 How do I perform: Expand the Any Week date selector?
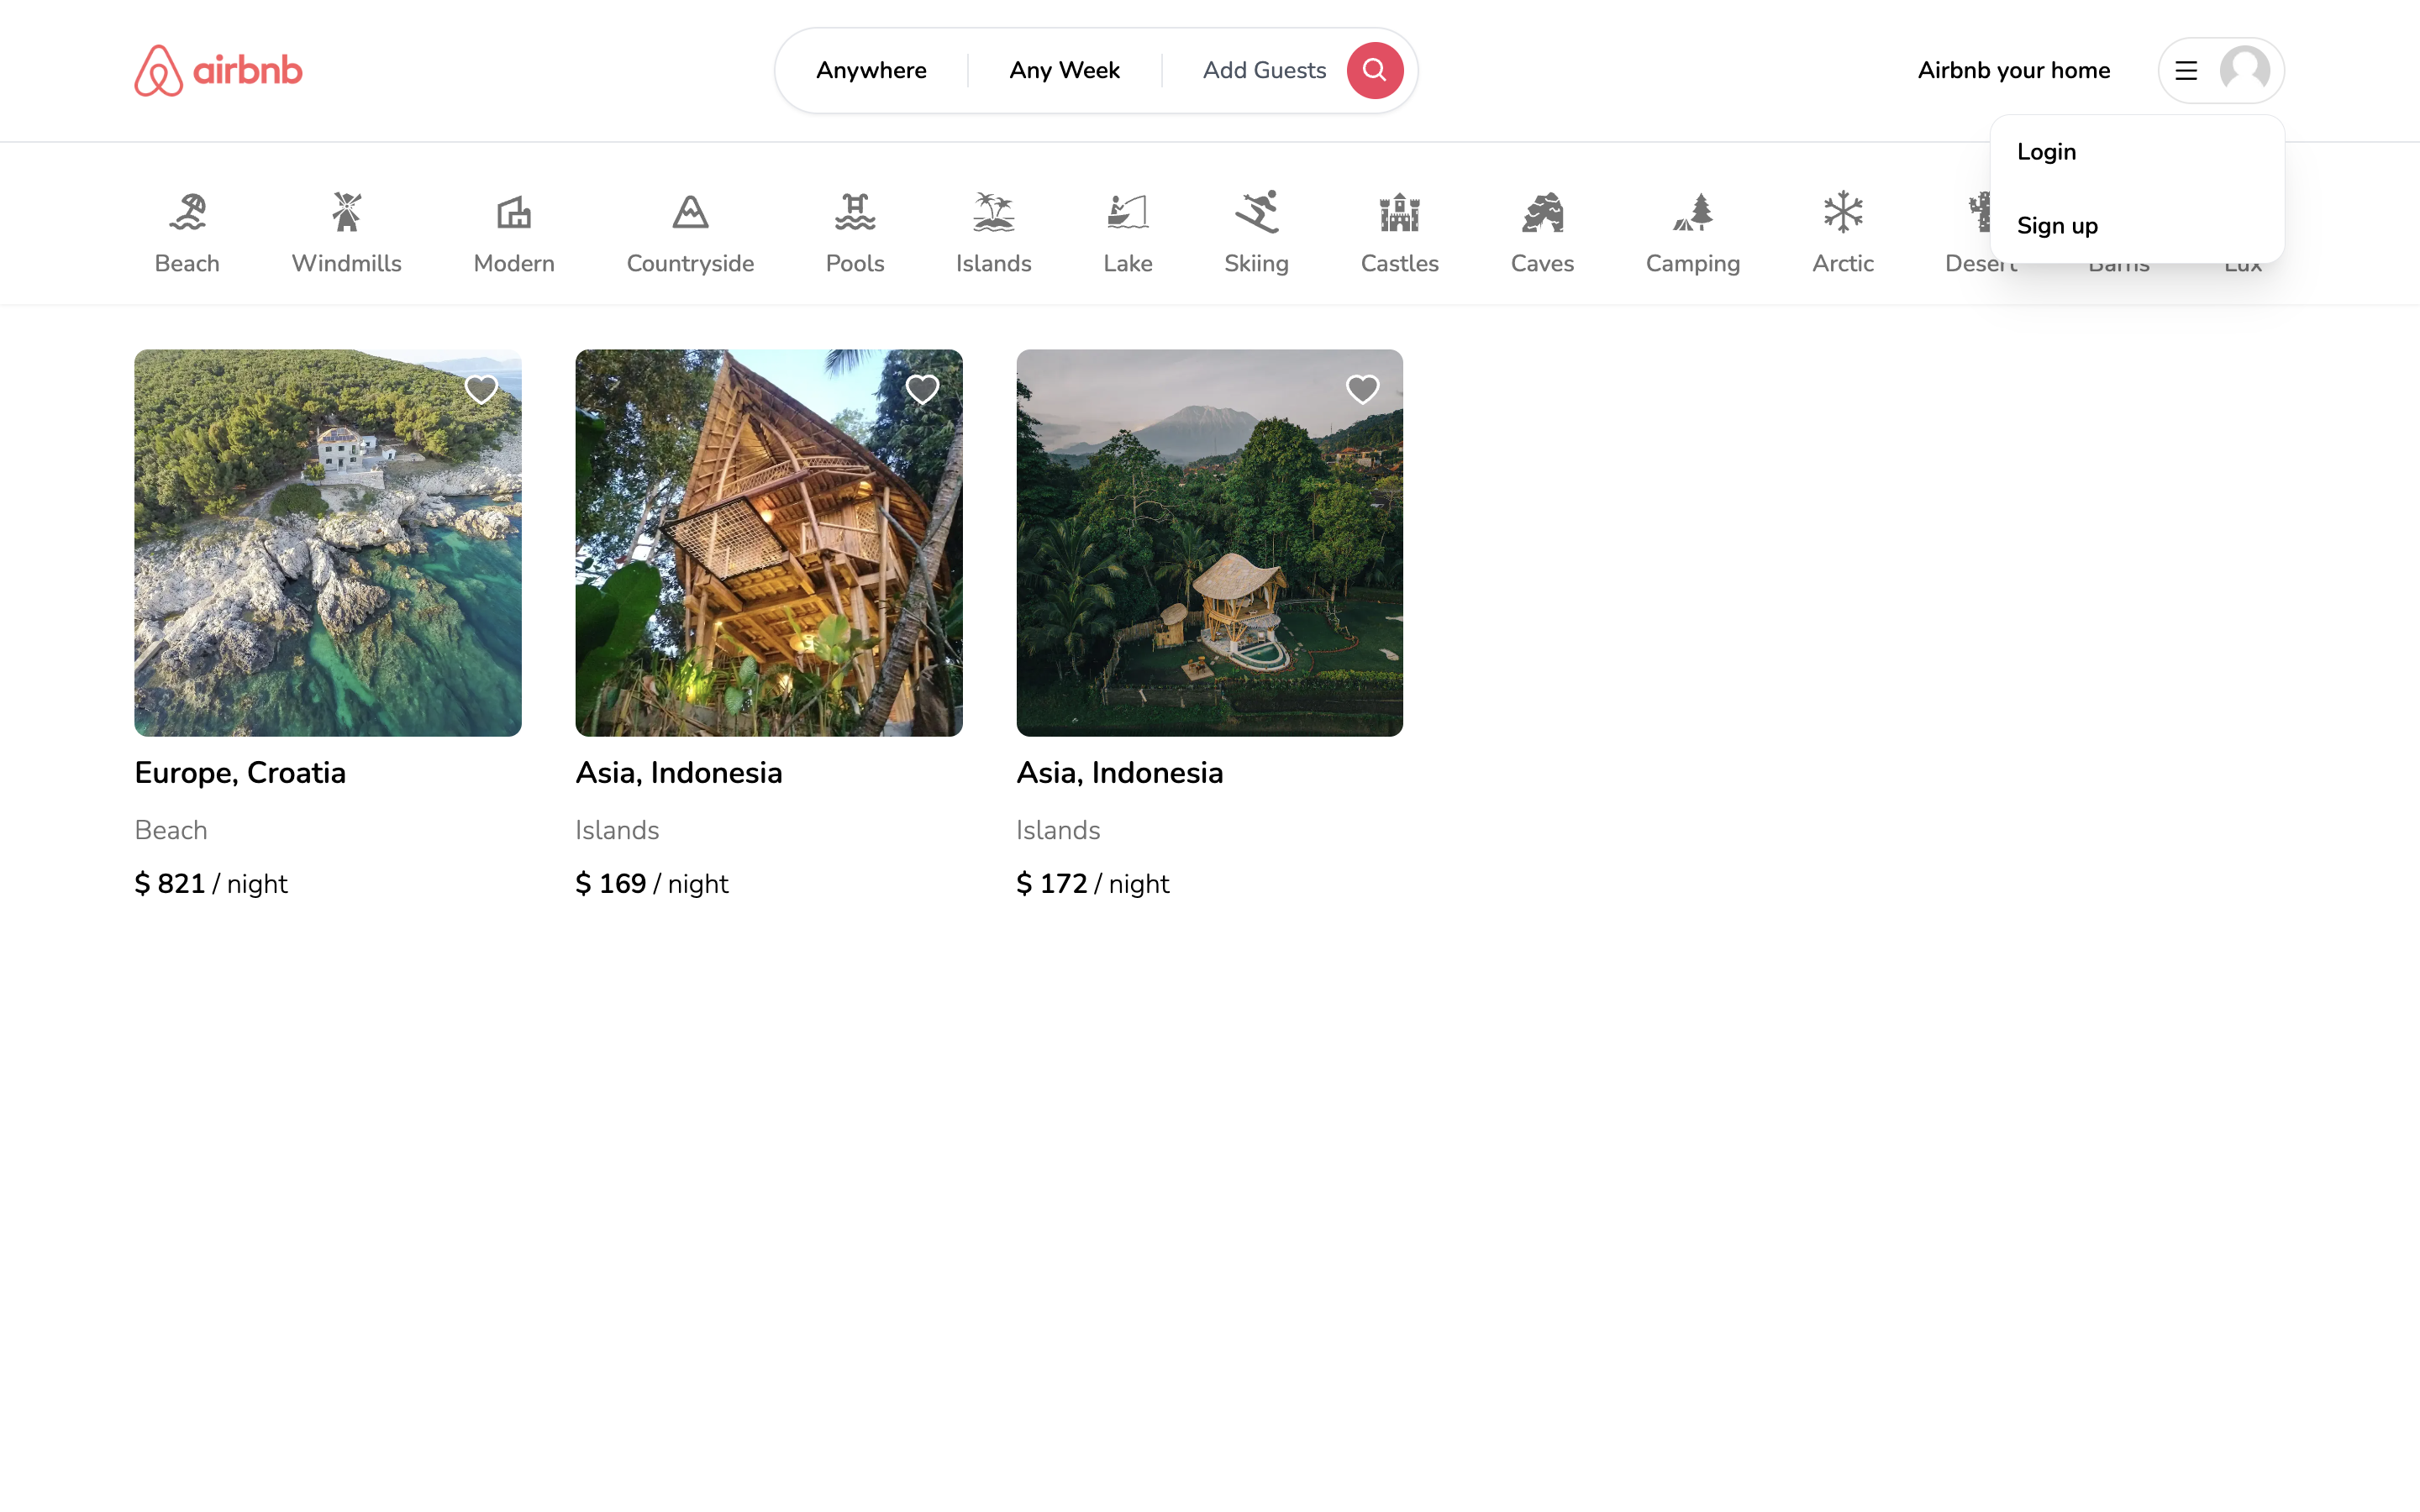[1065, 70]
